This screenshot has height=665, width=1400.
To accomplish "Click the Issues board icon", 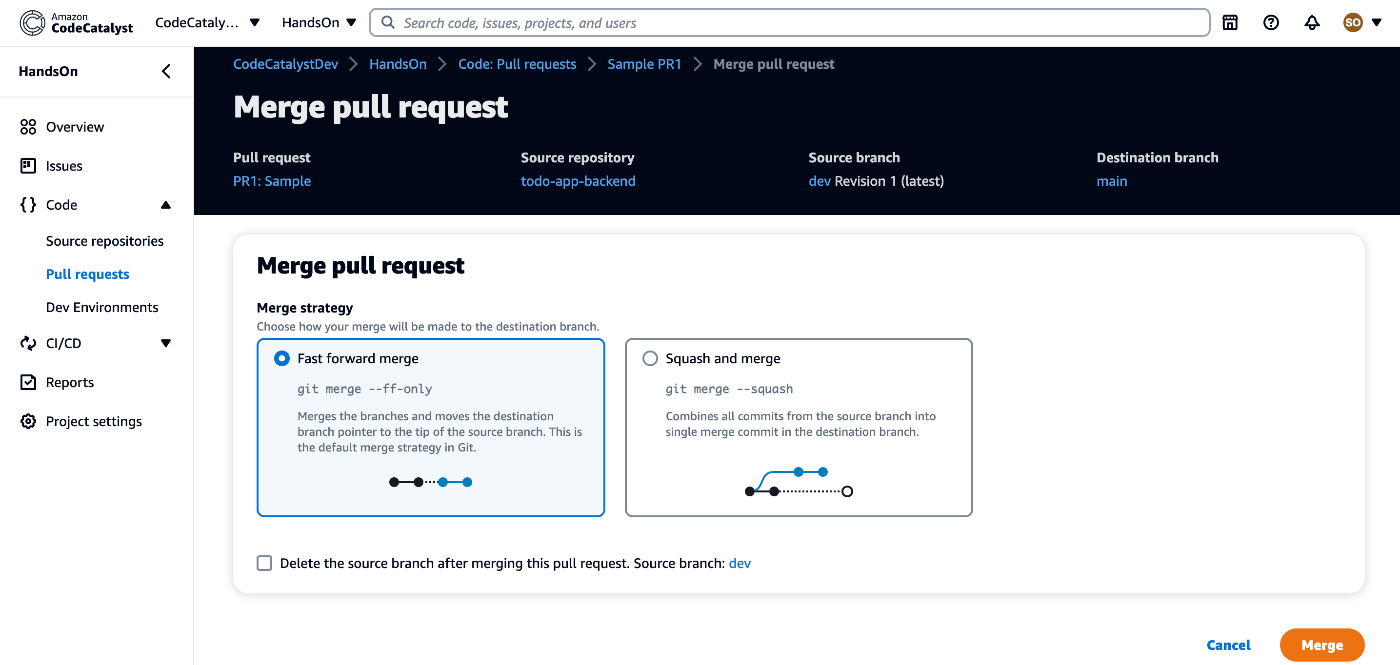I will pyautogui.click(x=28, y=166).
